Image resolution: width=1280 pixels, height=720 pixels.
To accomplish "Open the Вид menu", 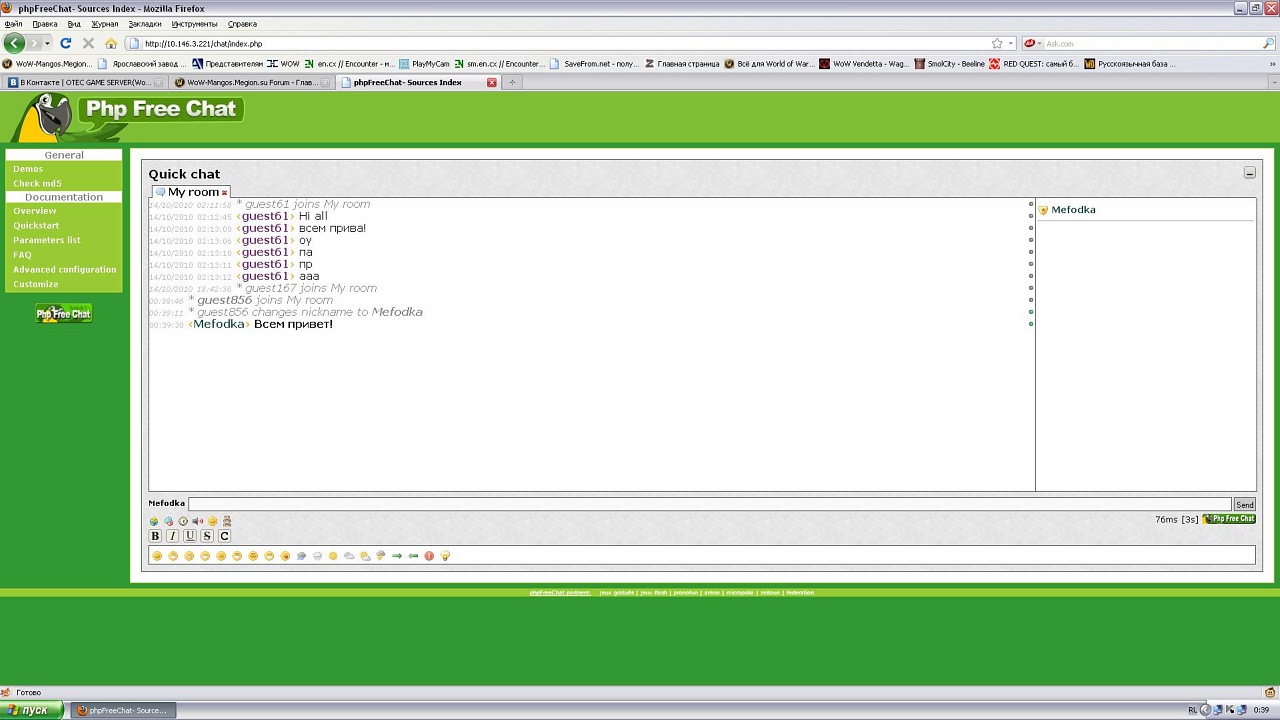I will point(74,24).
